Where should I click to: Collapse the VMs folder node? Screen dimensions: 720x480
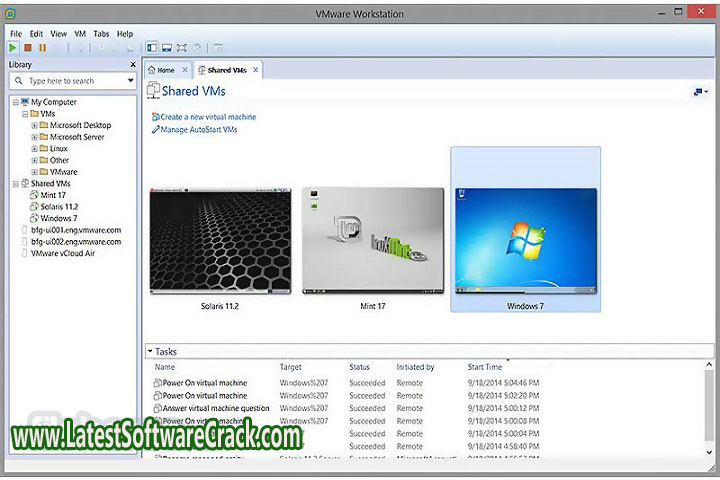point(25,114)
